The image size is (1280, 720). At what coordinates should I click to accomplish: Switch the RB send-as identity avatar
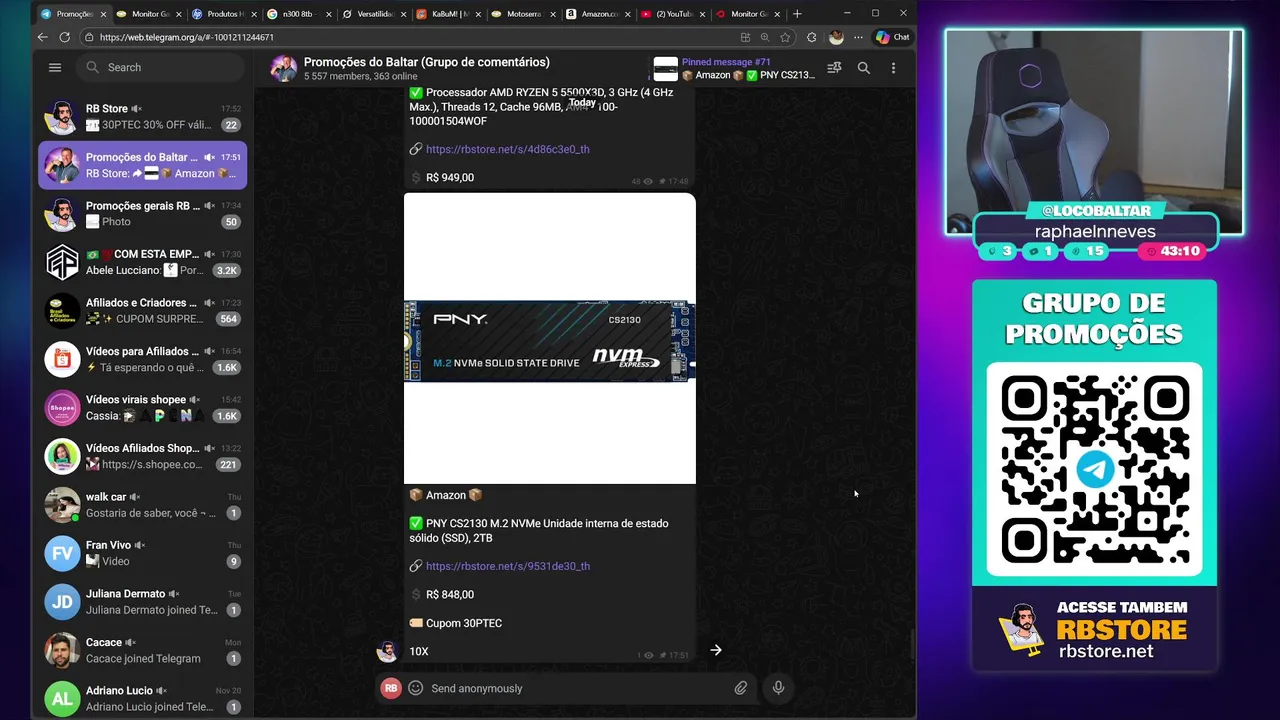(x=391, y=688)
